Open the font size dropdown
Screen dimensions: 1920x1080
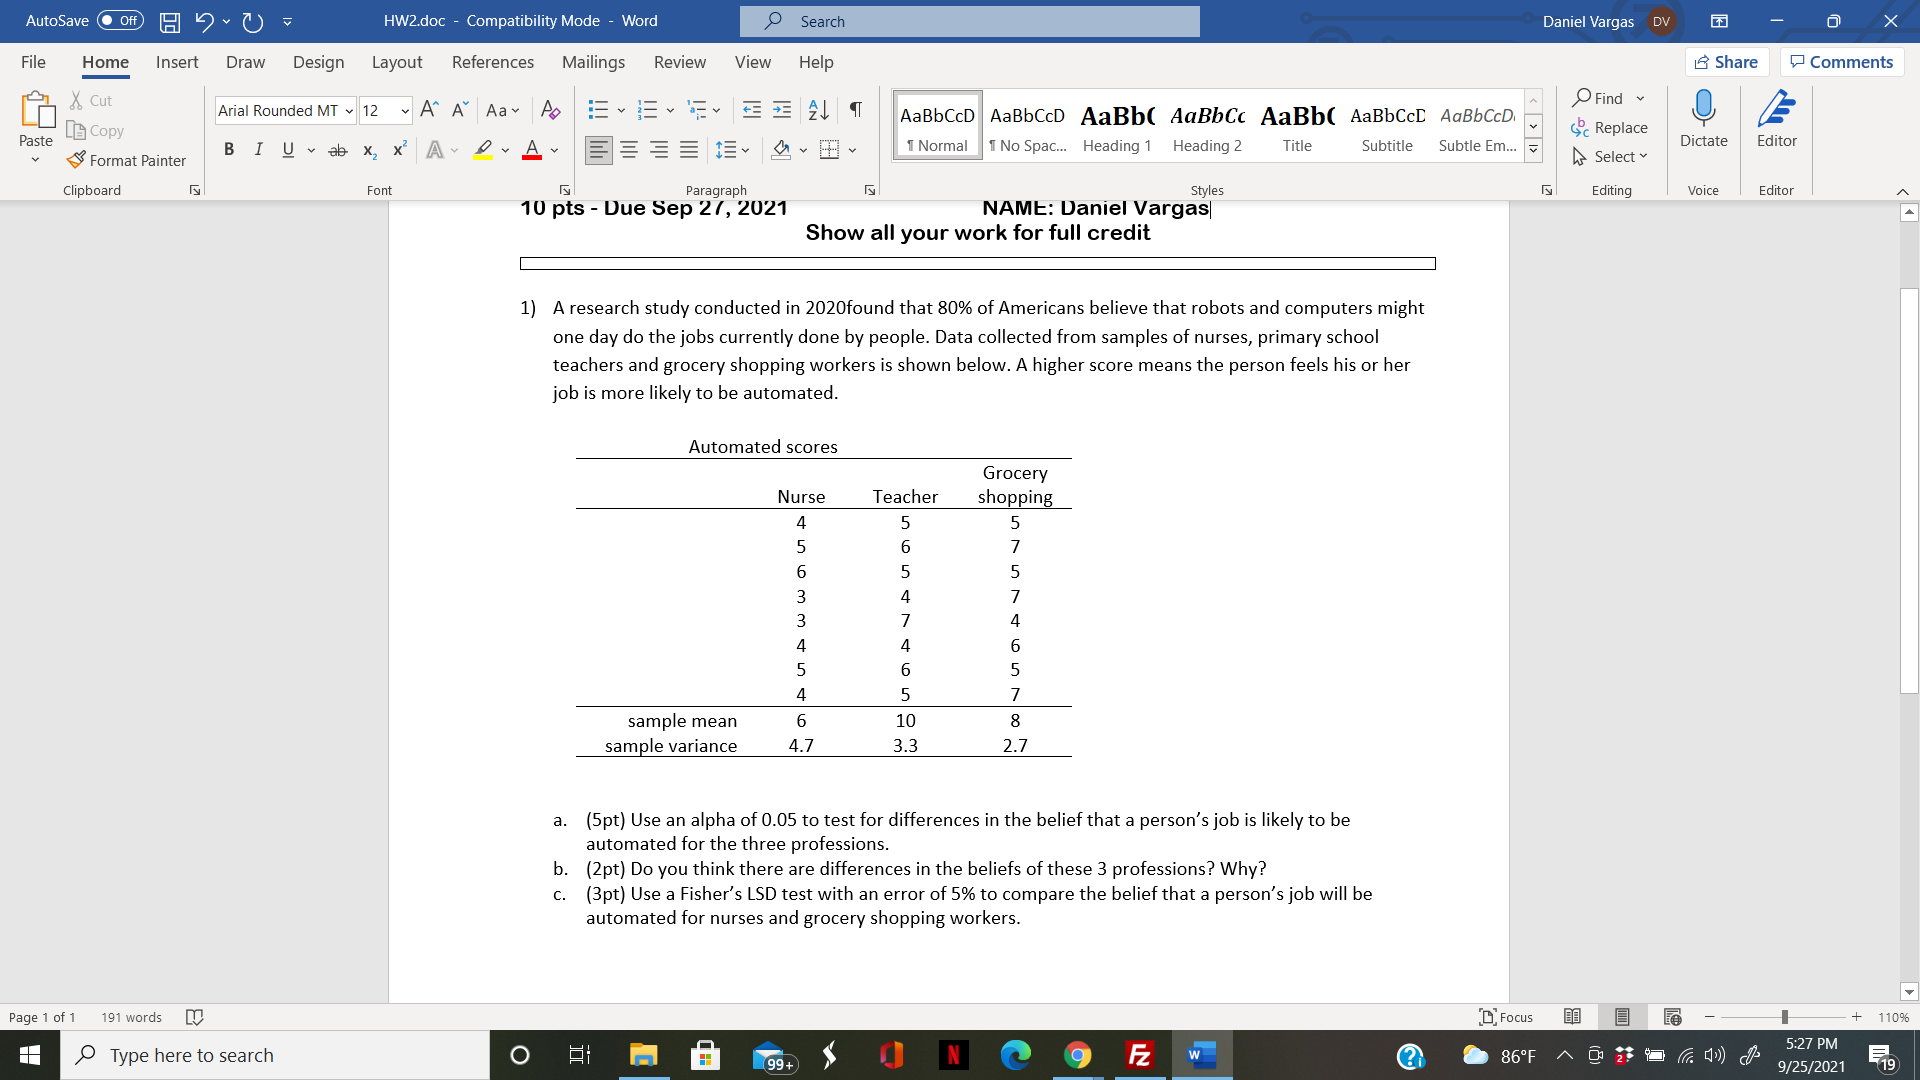click(404, 111)
